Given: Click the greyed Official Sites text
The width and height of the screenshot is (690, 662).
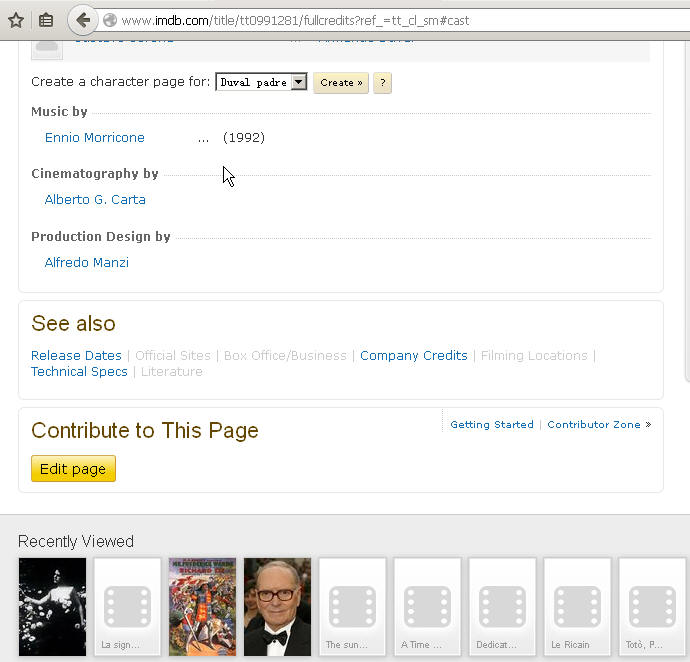Looking at the screenshot, I should [x=173, y=355].
